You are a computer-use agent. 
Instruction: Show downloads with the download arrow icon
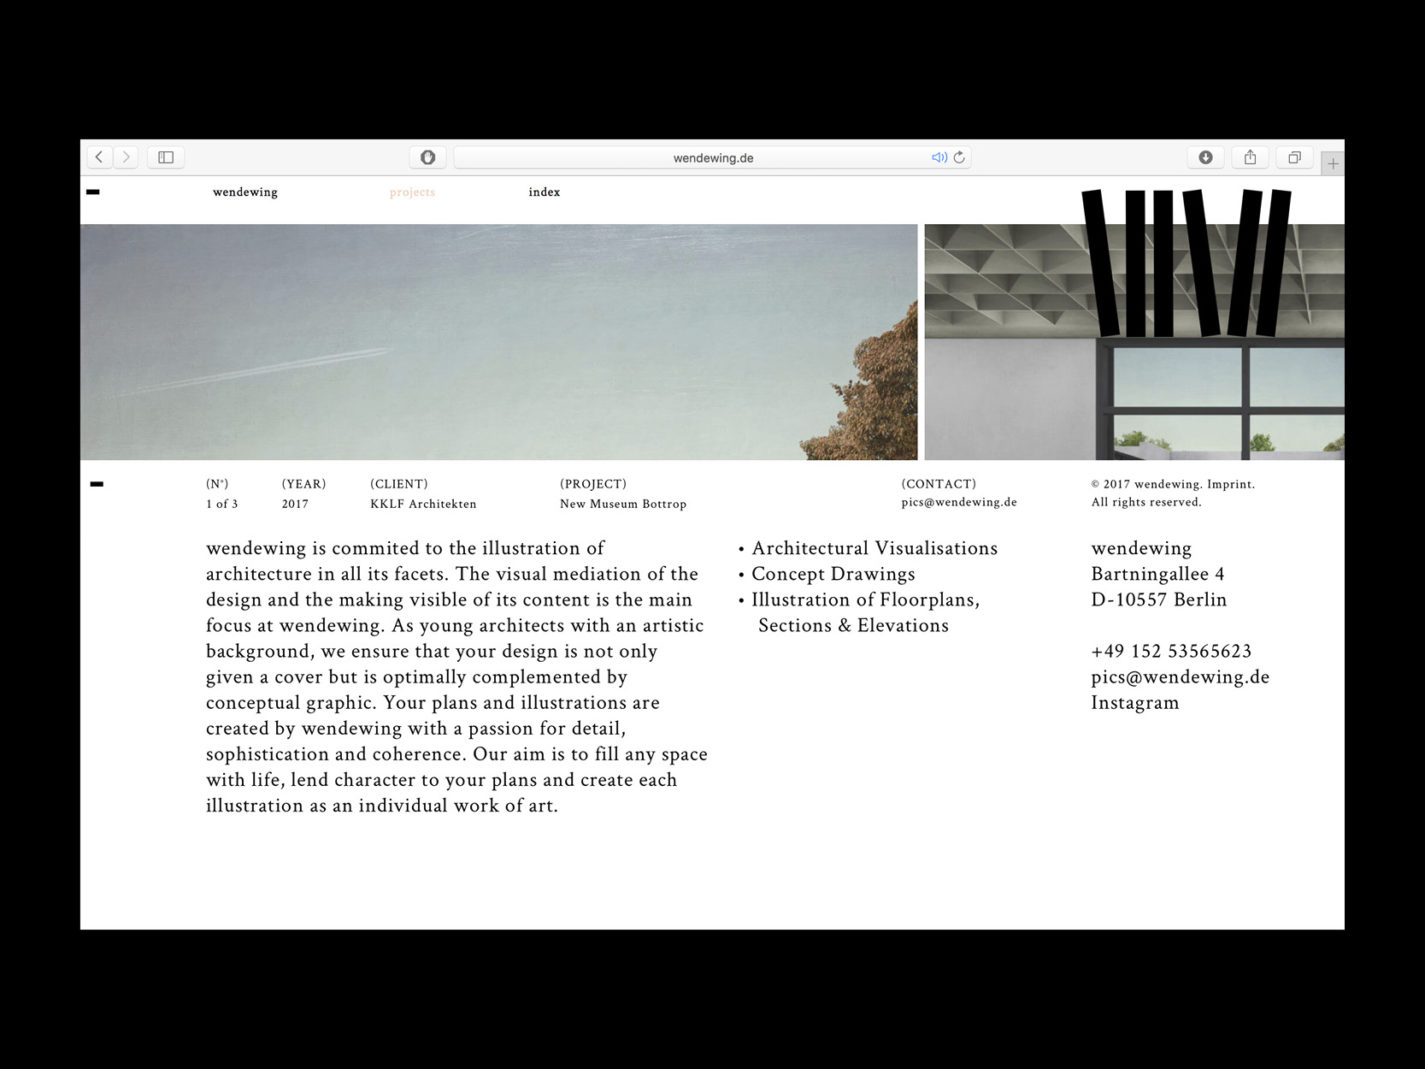tap(1205, 157)
